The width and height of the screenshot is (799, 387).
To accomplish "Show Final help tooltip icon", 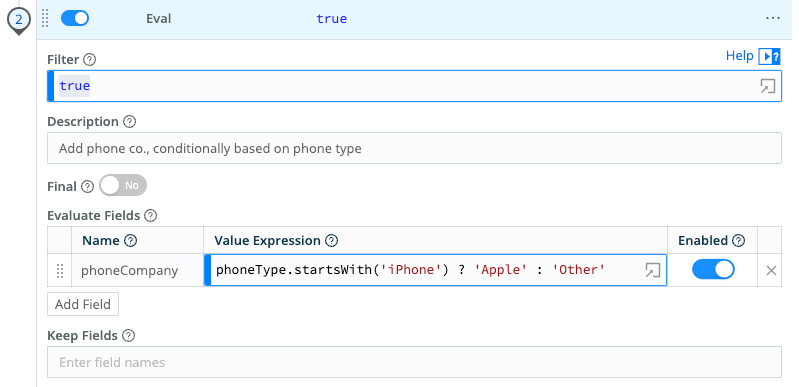I will point(88,187).
